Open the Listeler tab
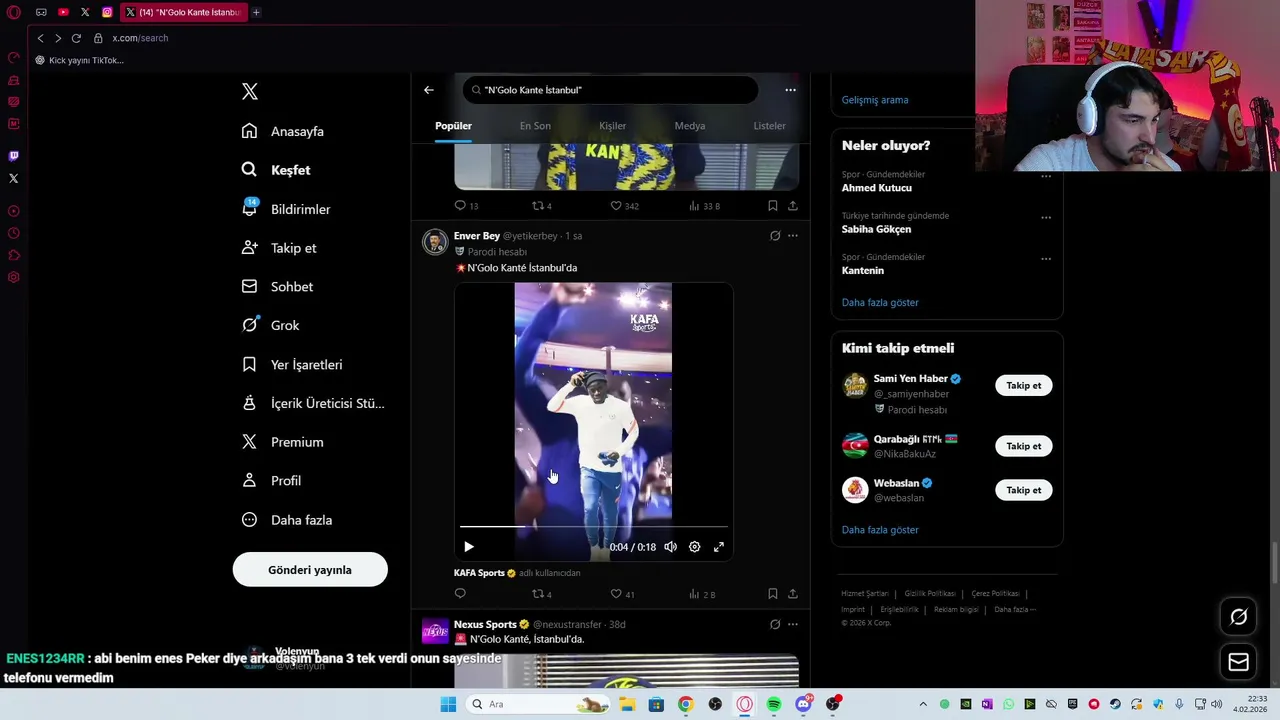This screenshot has height=720, width=1280. (x=769, y=126)
